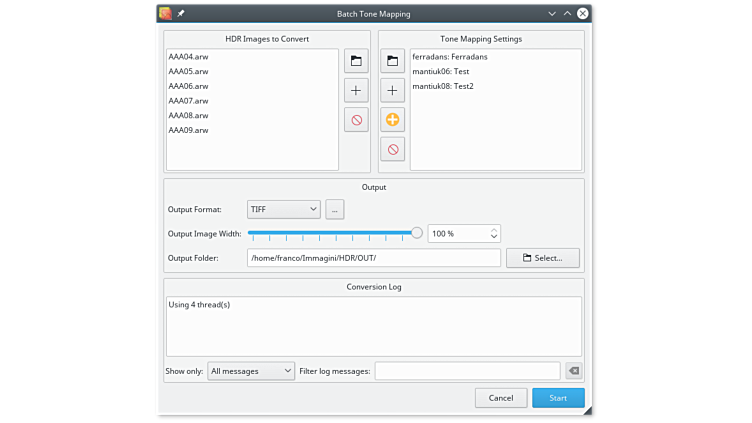
Task: Click the output width percentage spinner arrows
Action: [x=494, y=233]
